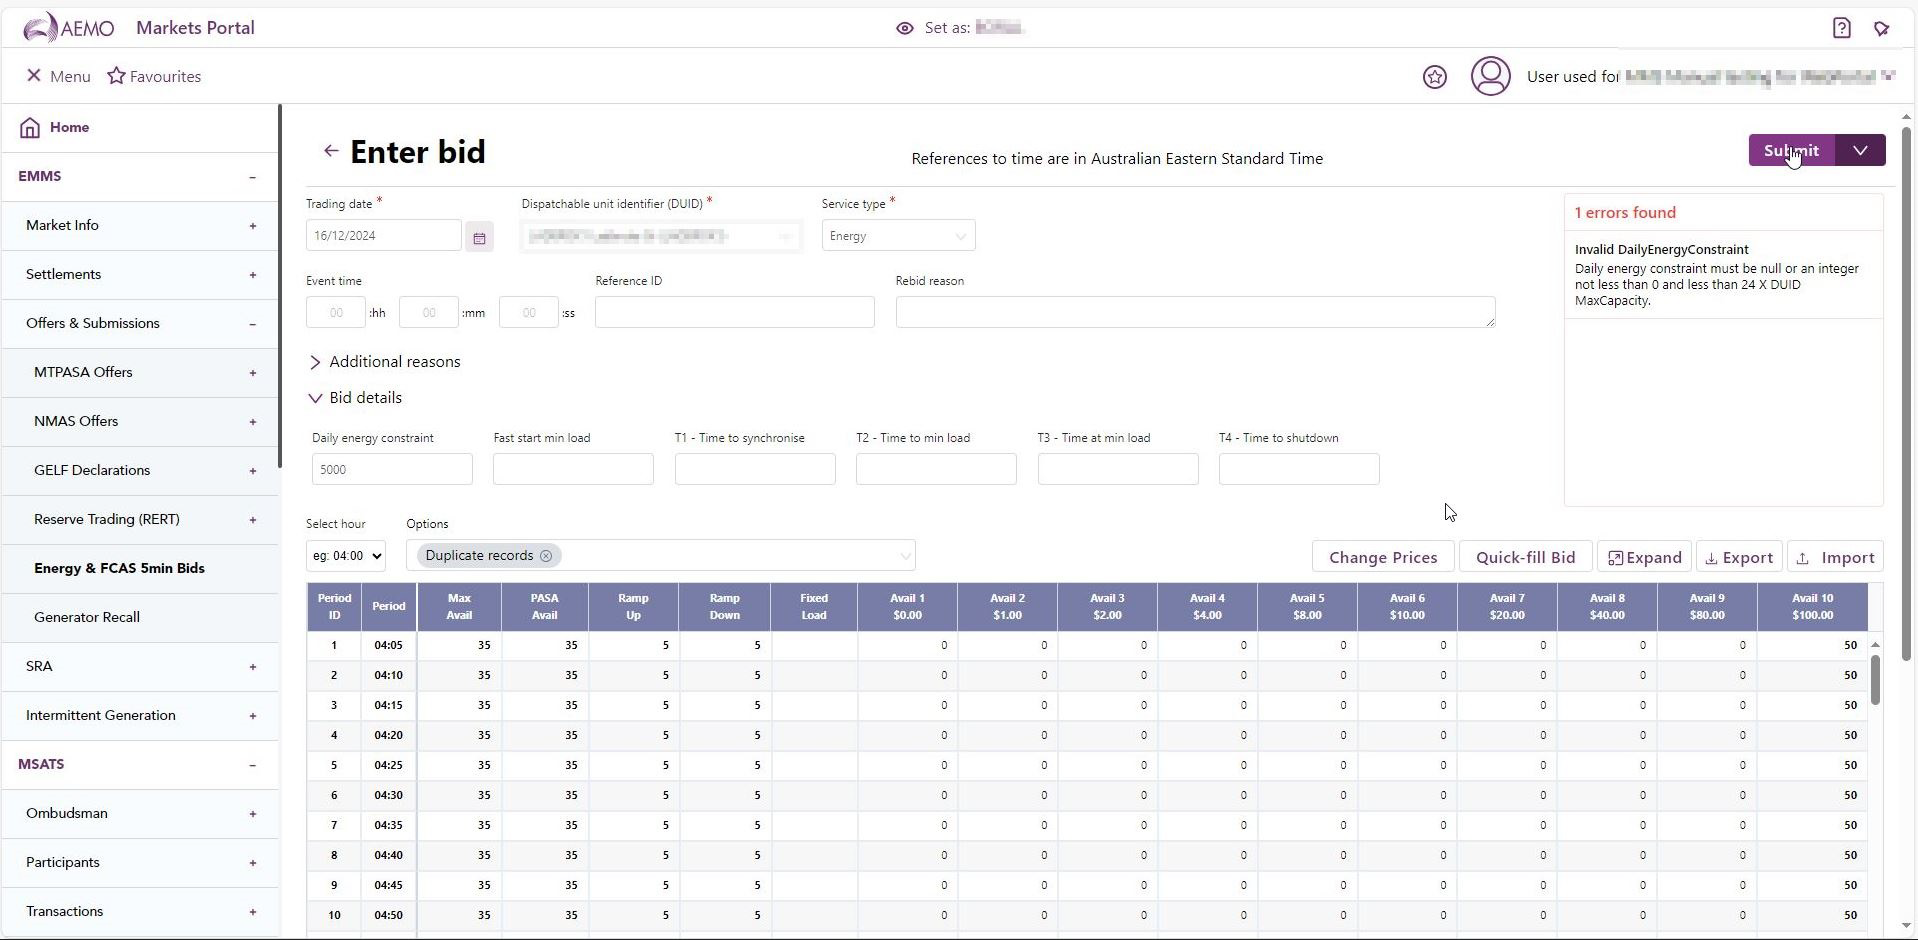Open the user profile avatar icon

1490,77
